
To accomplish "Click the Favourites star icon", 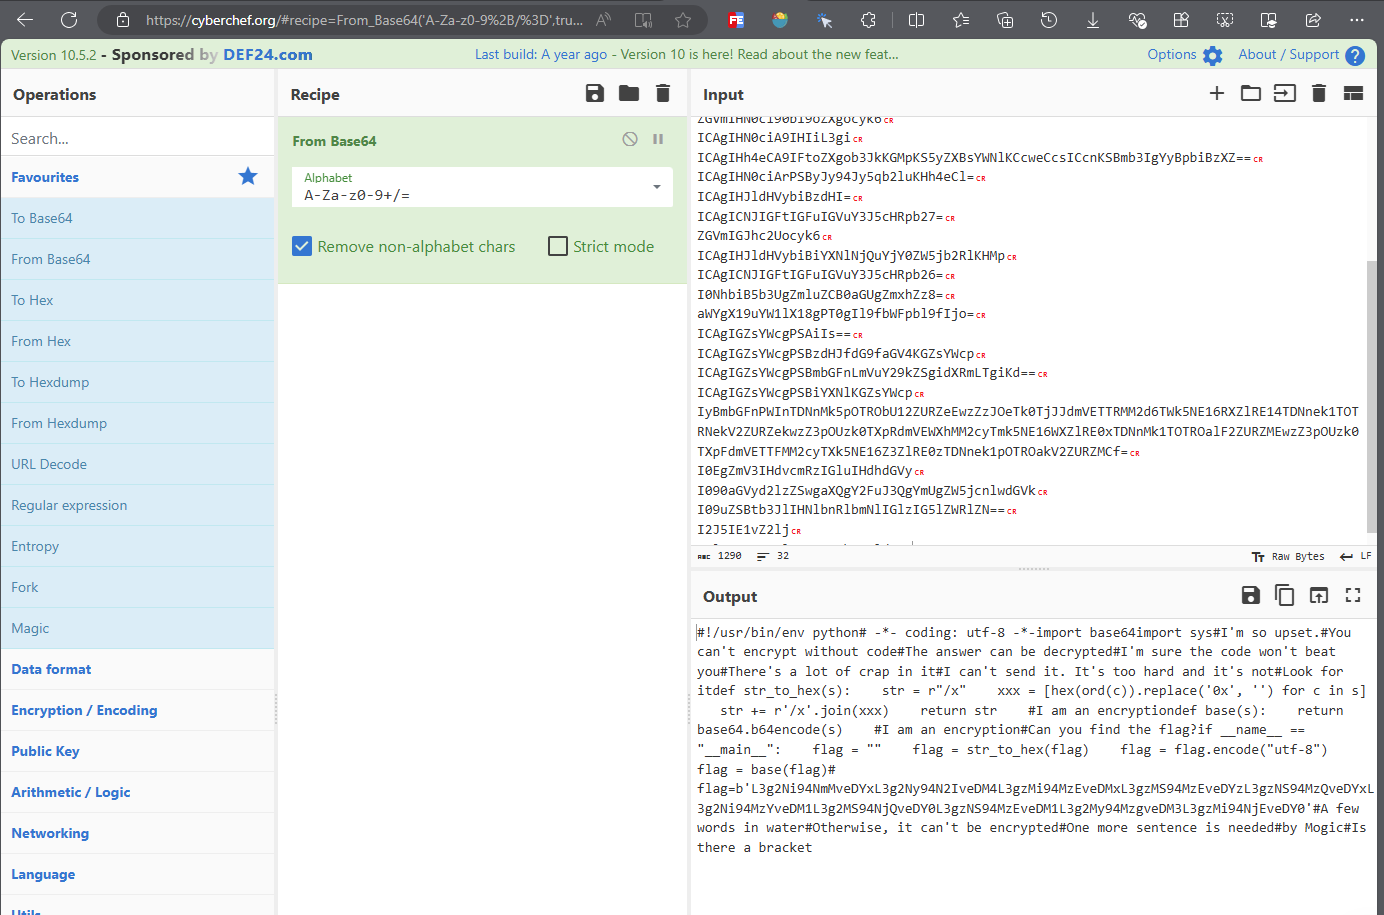I will click(x=248, y=176).
